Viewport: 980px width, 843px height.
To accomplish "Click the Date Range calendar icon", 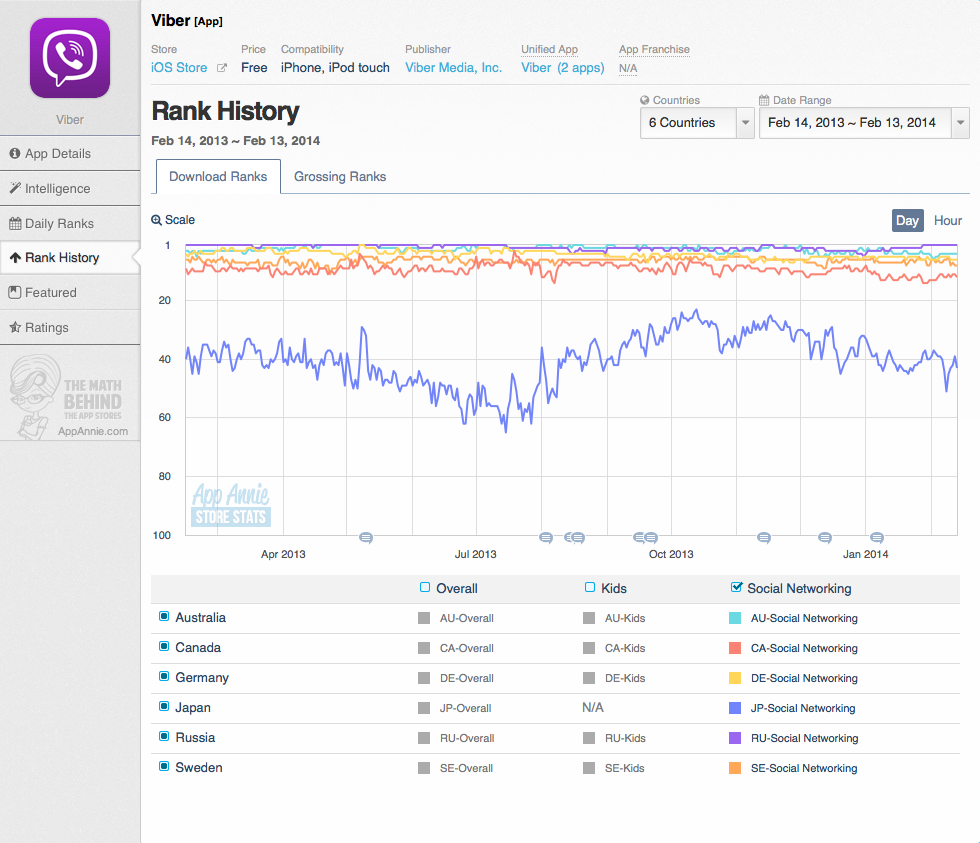I will pyautogui.click(x=764, y=100).
